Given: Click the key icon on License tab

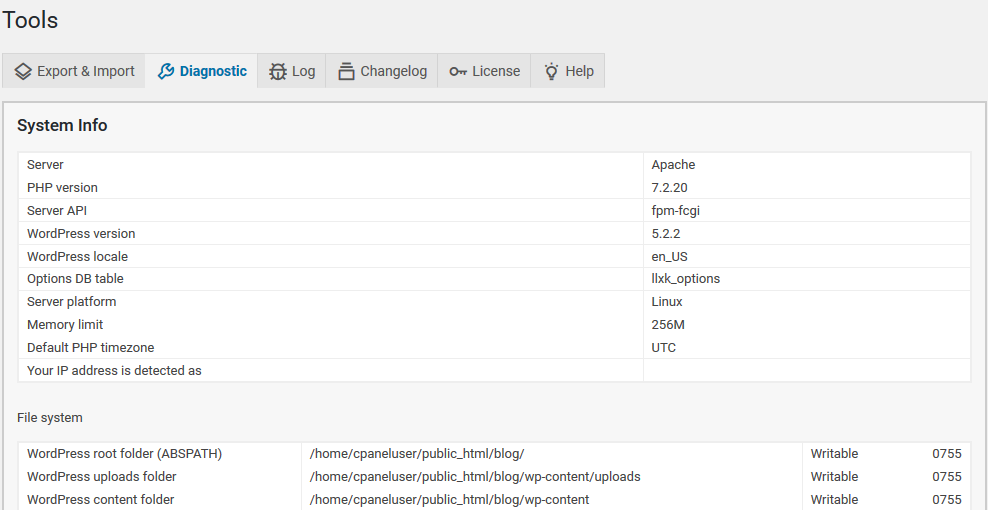Looking at the screenshot, I should [x=458, y=71].
